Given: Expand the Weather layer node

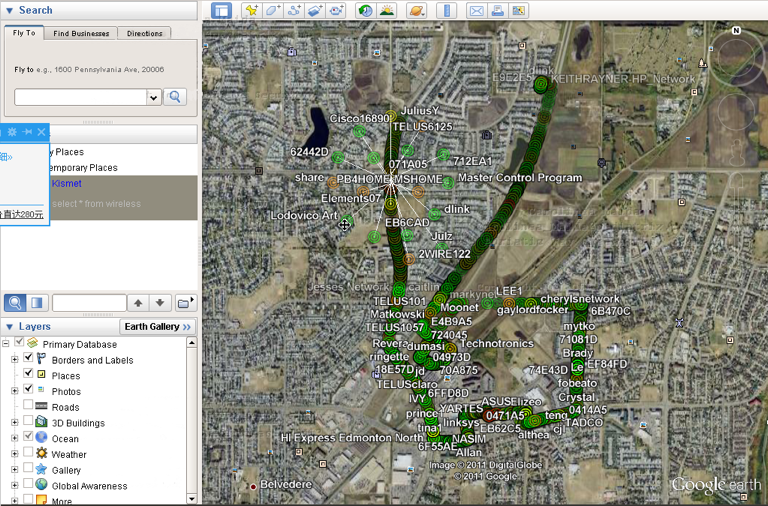Looking at the screenshot, I should coord(14,454).
